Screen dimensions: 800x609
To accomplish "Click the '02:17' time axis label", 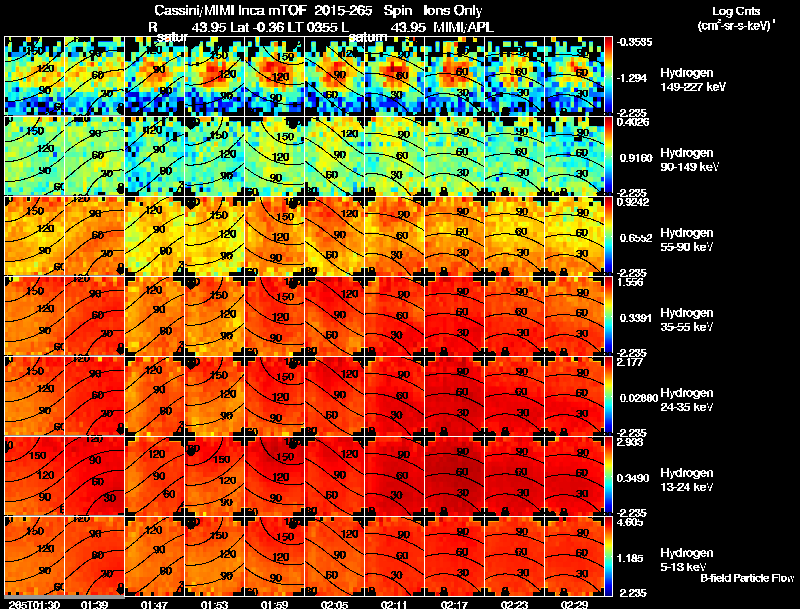I will click(455, 604).
